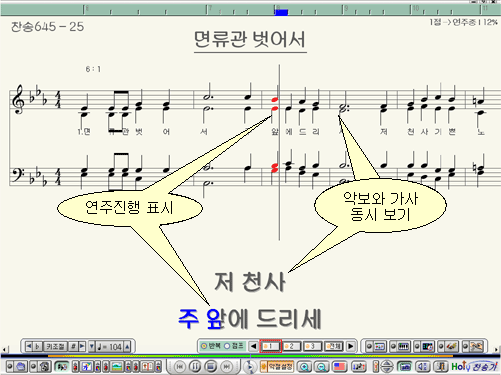This screenshot has width=501, height=375.
Task: Click the green highlighted display icon
Action: pyautogui.click(x=404, y=367)
